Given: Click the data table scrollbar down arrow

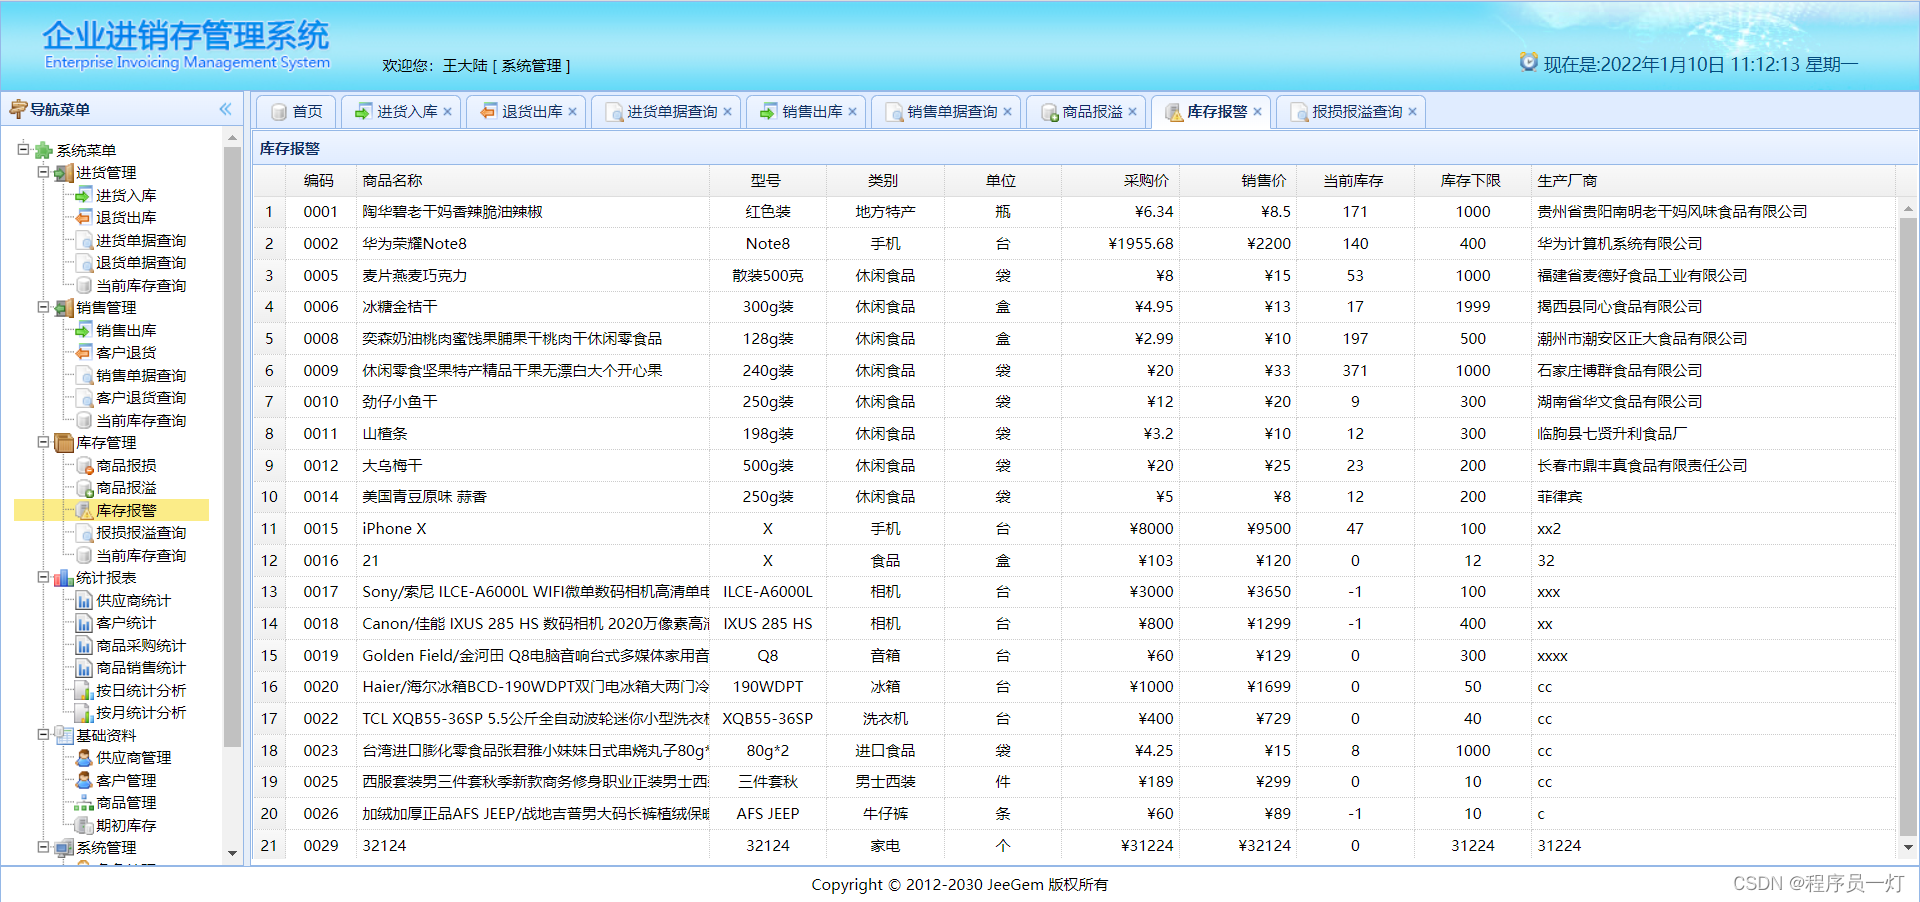Looking at the screenshot, I should pyautogui.click(x=1908, y=847).
